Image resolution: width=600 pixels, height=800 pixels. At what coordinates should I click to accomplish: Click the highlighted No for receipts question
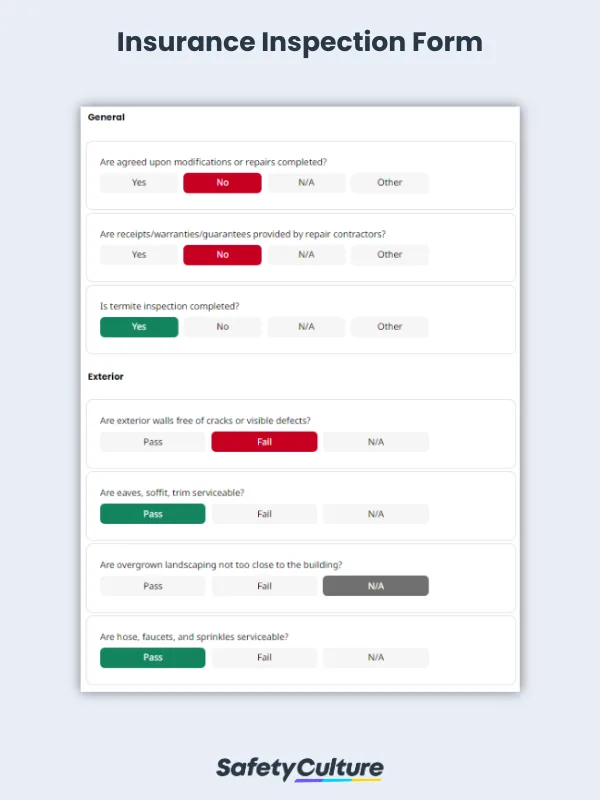(221, 254)
